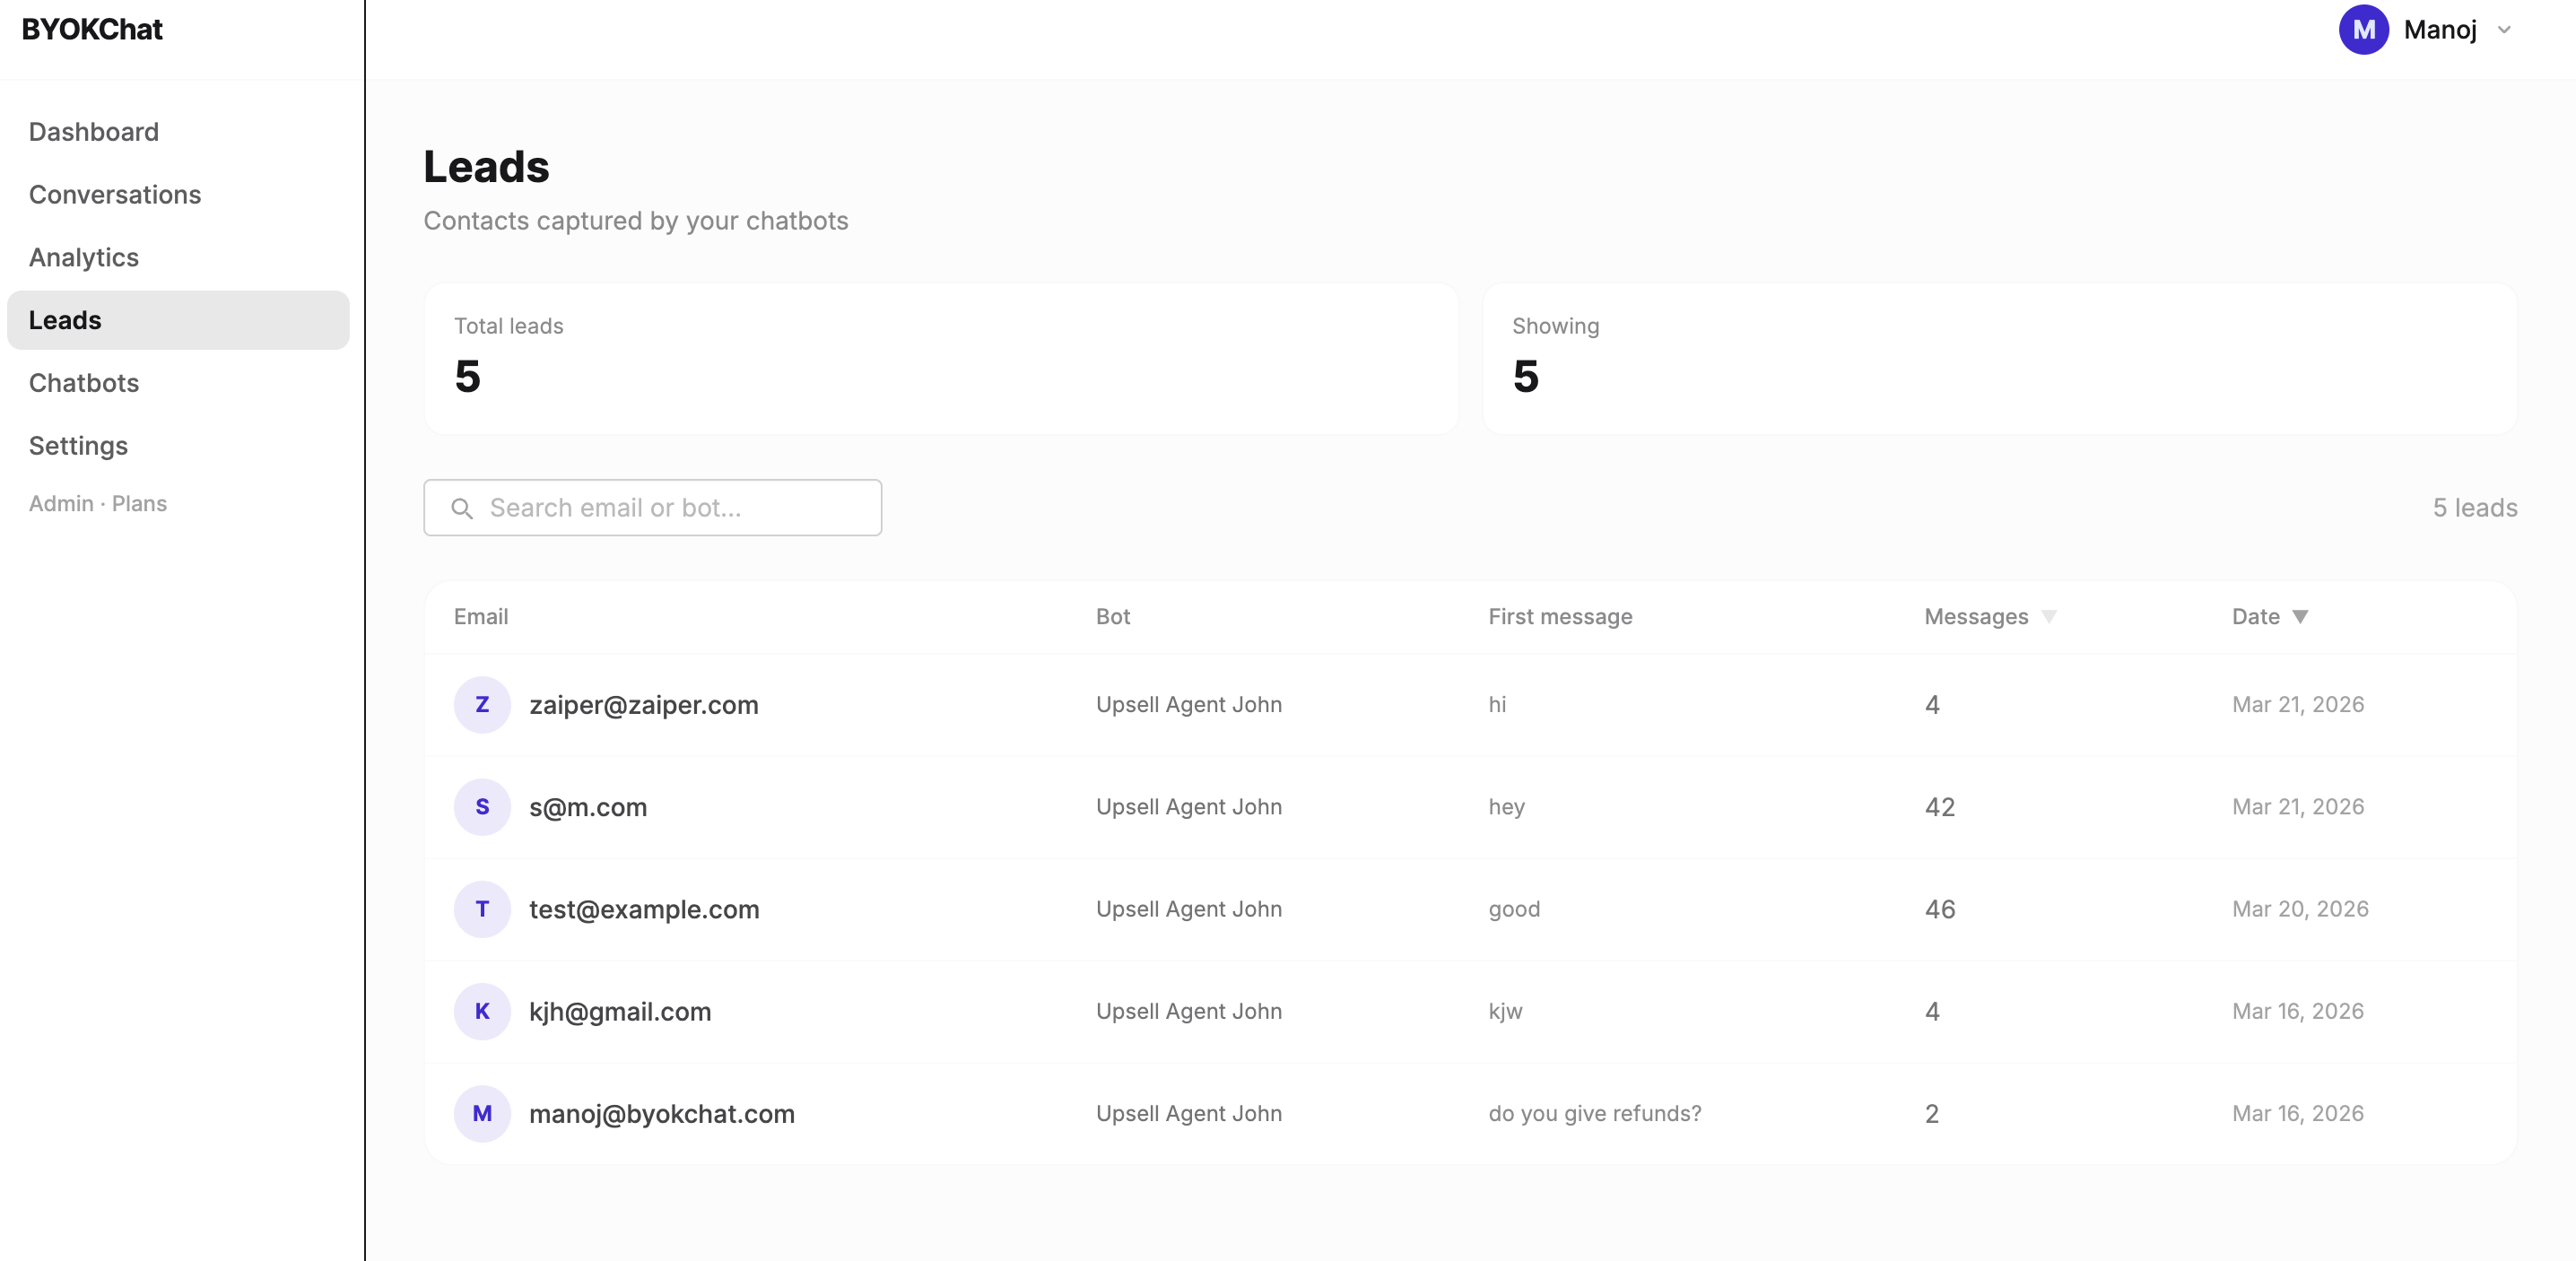Click the K avatar for kjh@gmail.com
2576x1261 pixels.
tap(482, 1010)
